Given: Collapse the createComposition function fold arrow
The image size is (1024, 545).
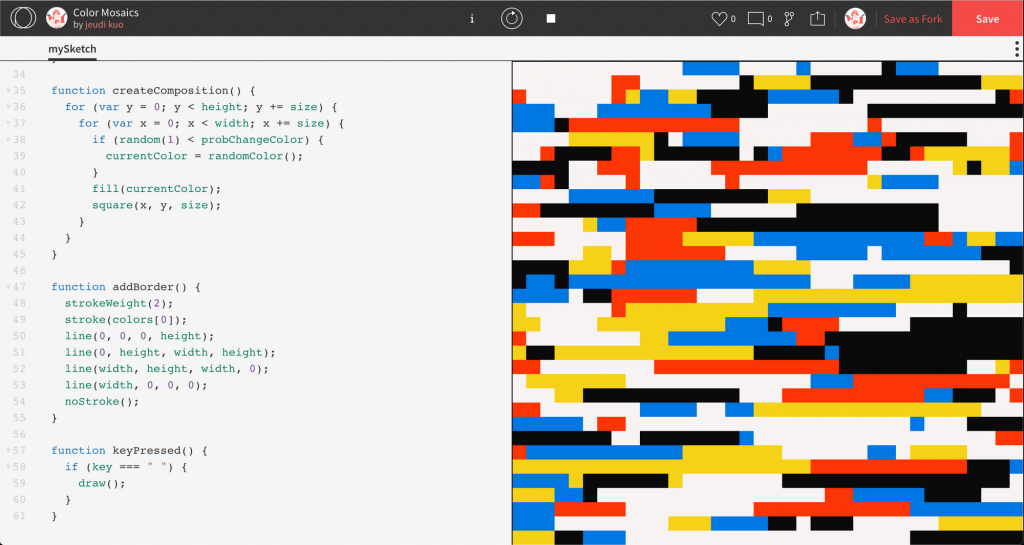Looking at the screenshot, I should [x=8, y=91].
